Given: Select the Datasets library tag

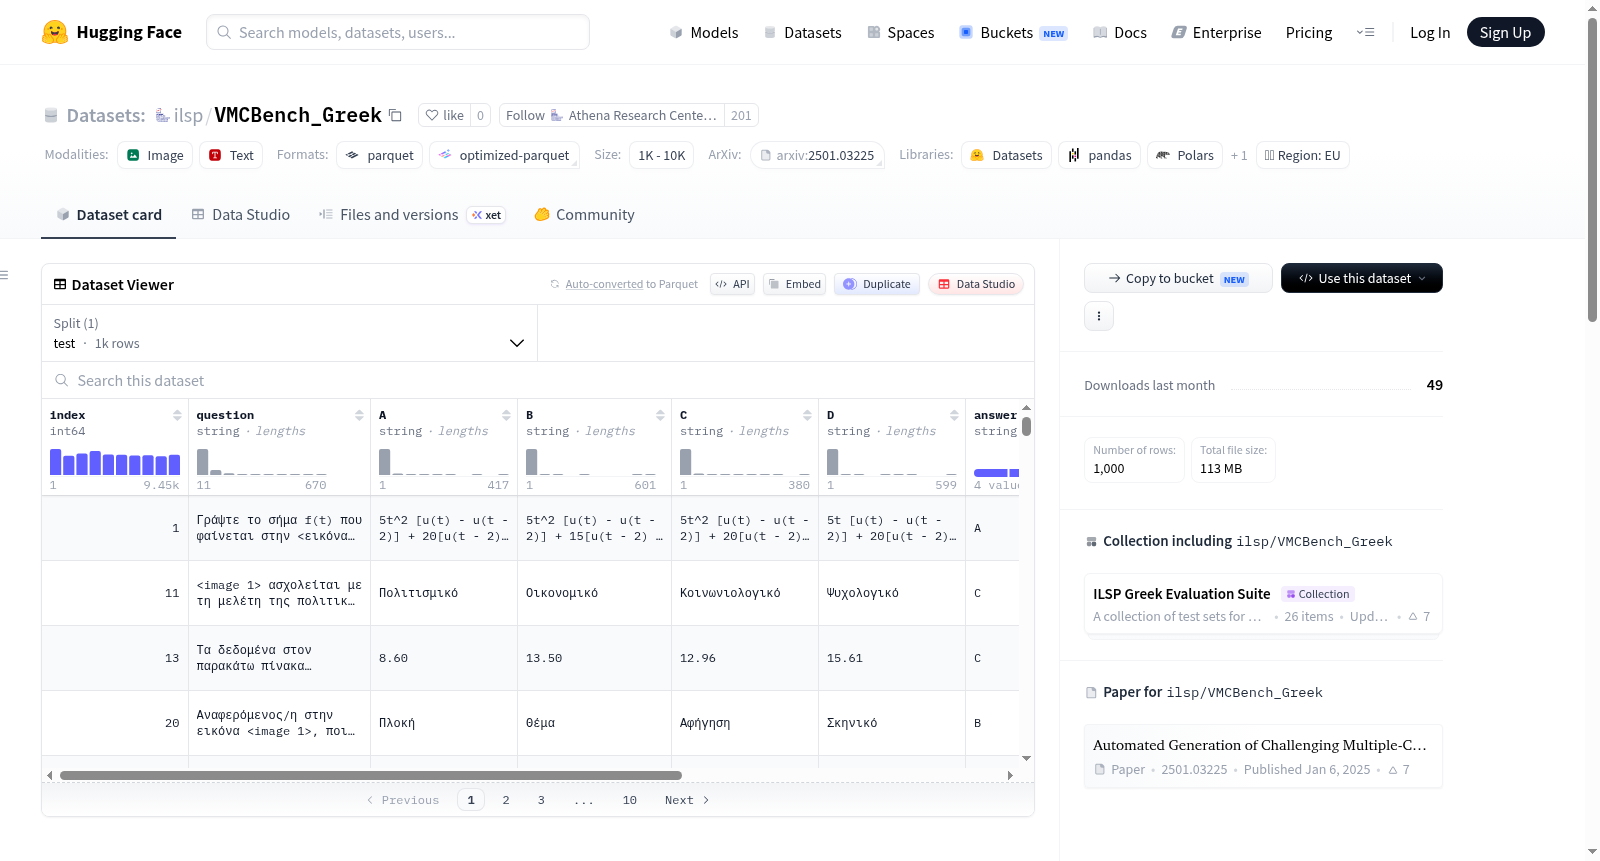Looking at the screenshot, I should (1007, 155).
